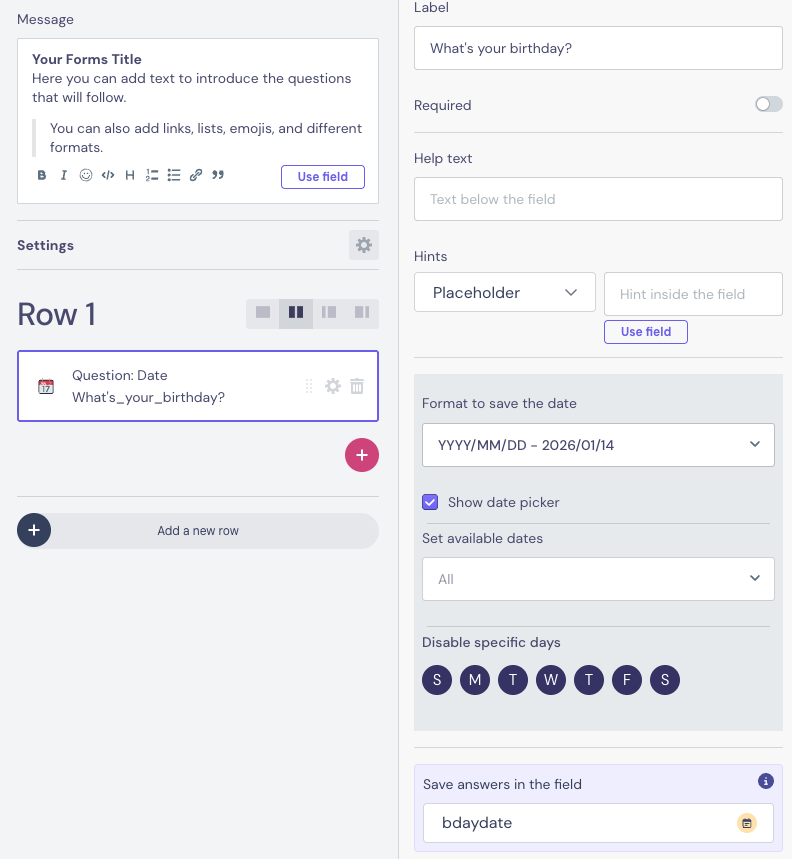Toggle the Required switch
The height and width of the screenshot is (859, 792).
768,104
